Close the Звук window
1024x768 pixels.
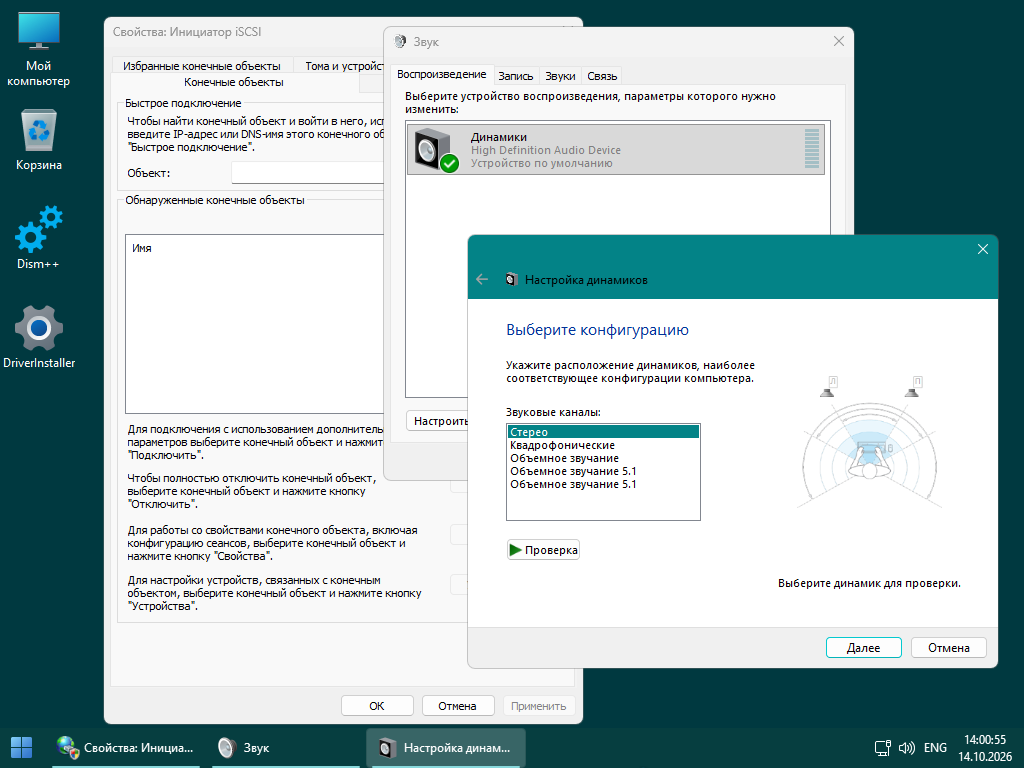839,41
